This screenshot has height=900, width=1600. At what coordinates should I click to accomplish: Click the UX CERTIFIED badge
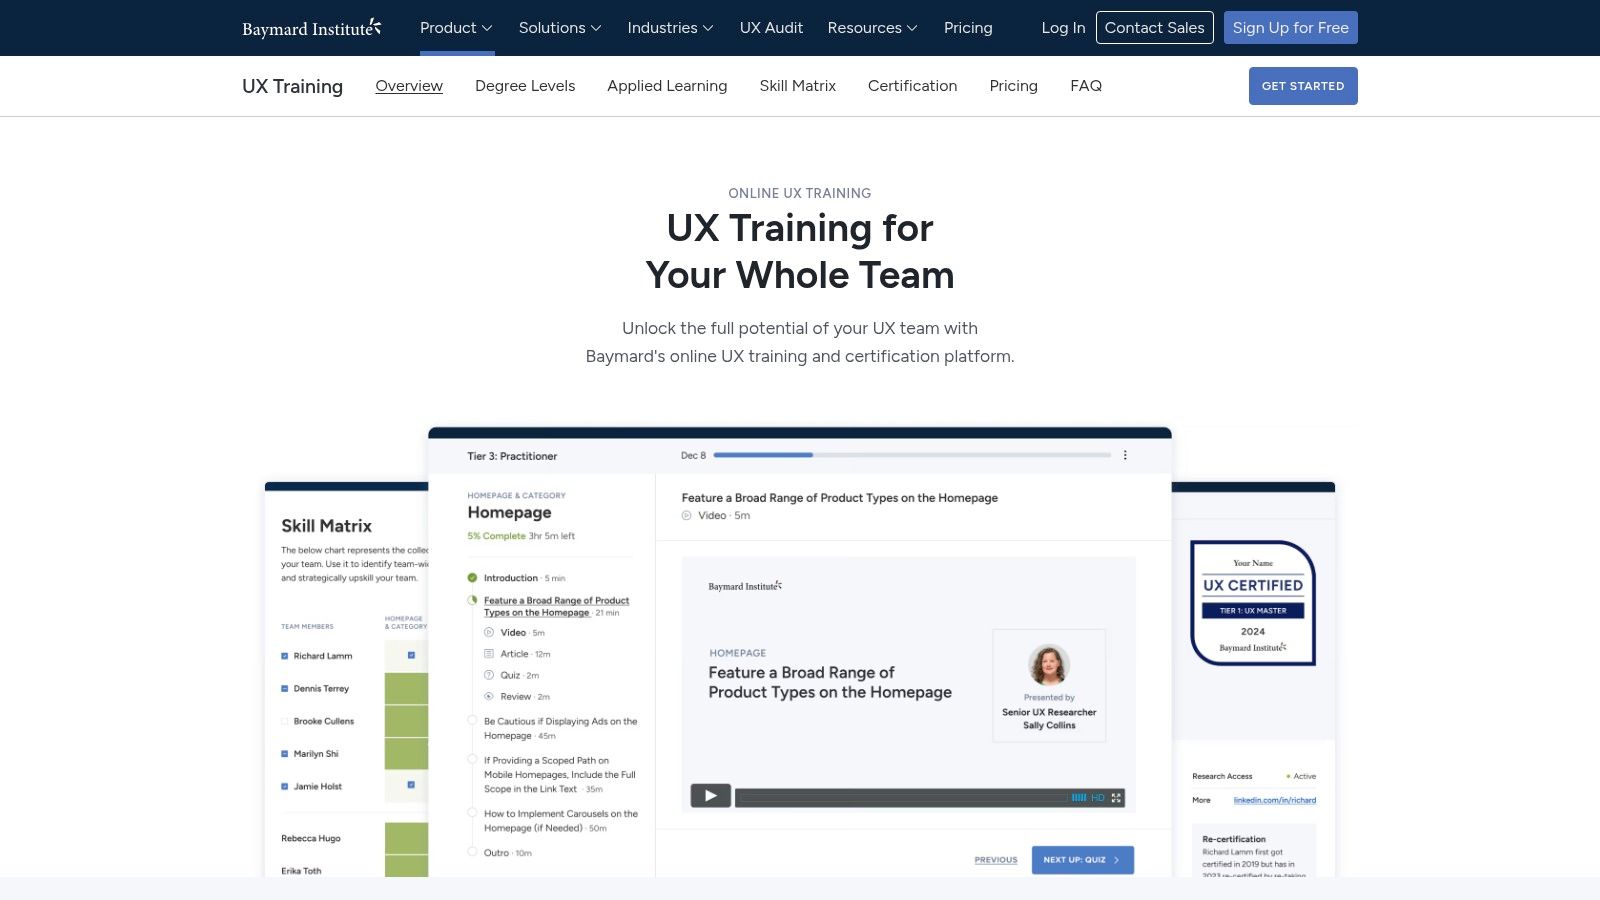click(1253, 603)
